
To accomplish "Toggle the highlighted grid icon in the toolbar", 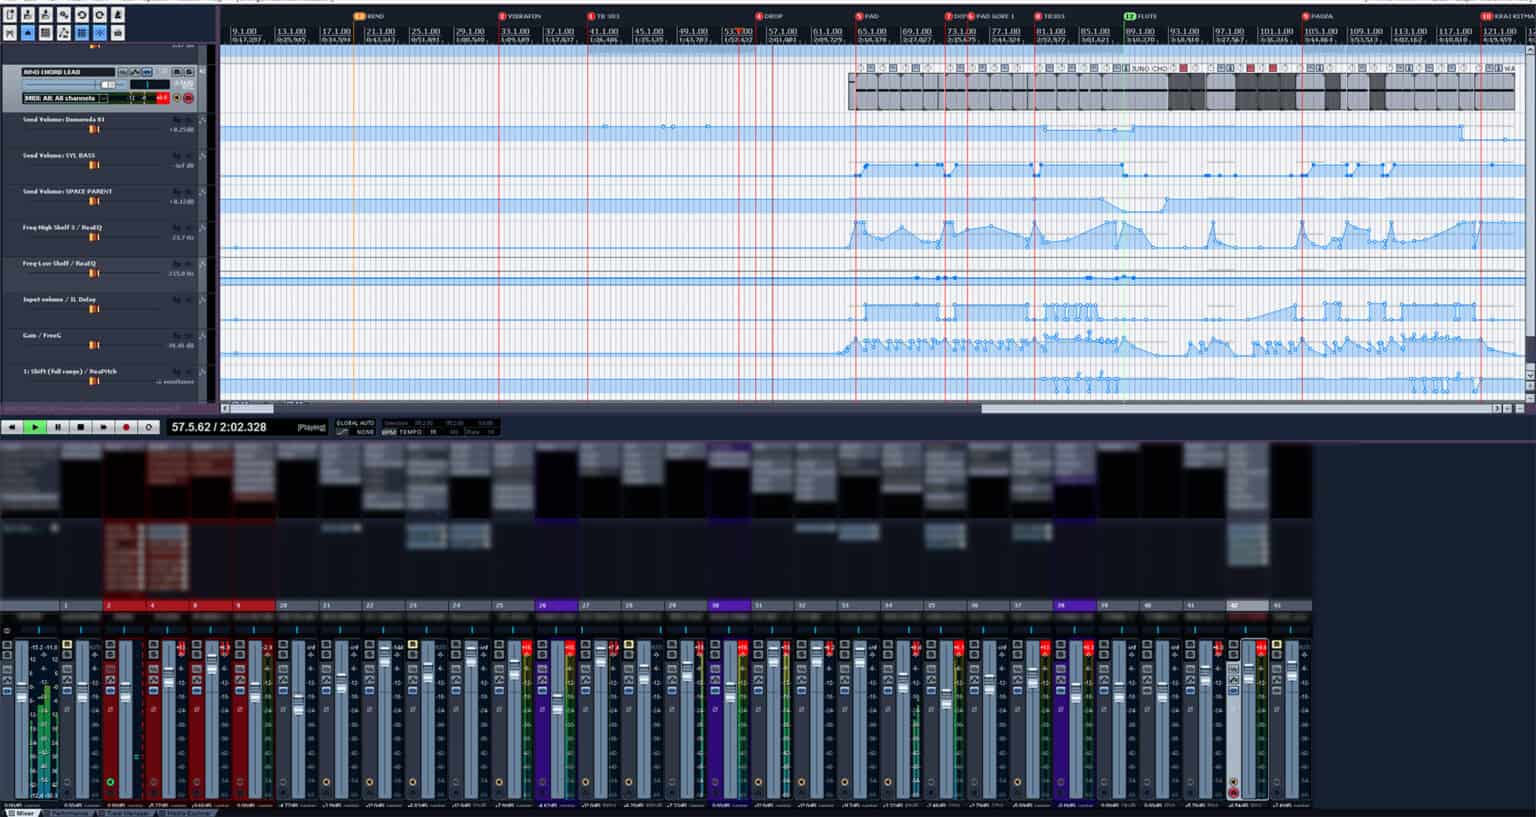I will click(82, 32).
